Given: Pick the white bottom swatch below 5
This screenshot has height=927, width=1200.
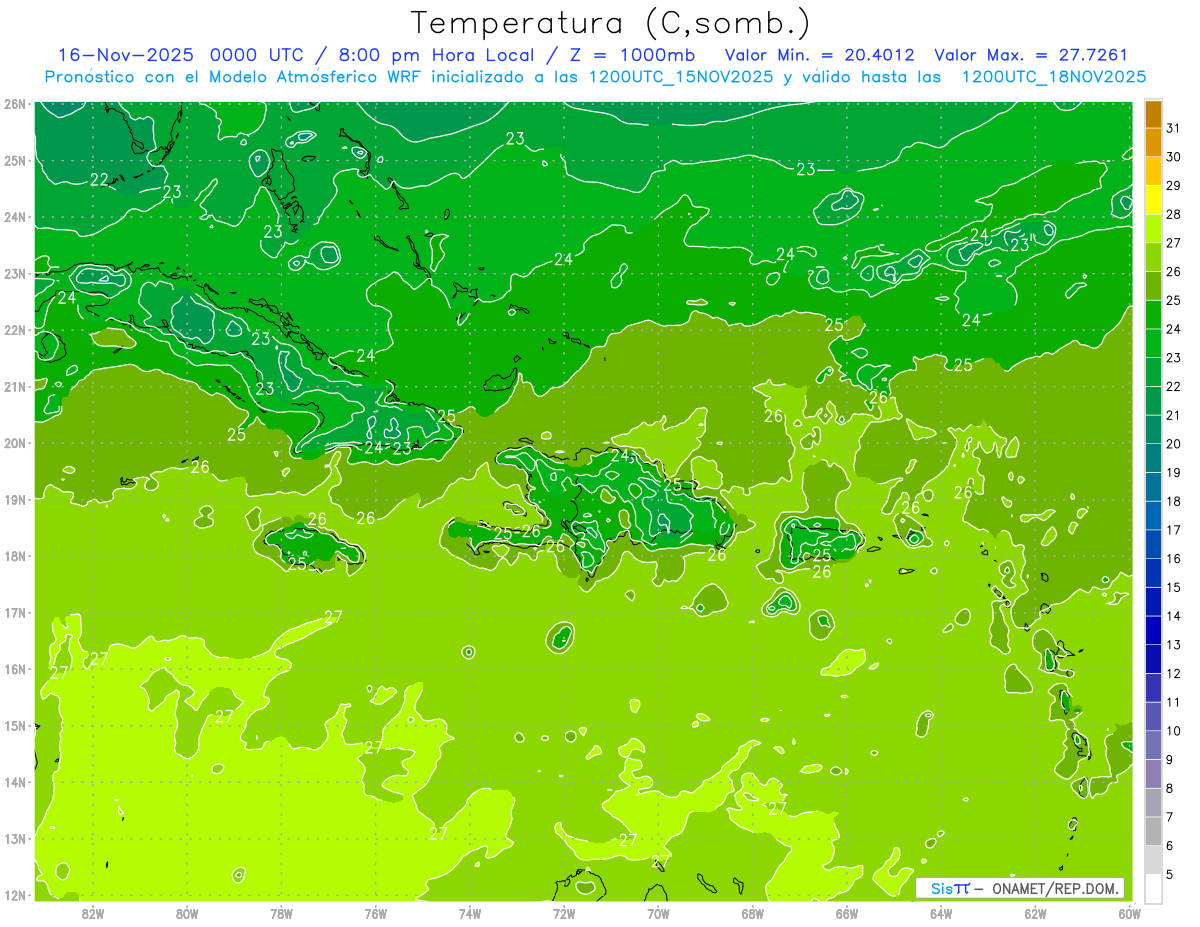Looking at the screenshot, I should click(1153, 888).
